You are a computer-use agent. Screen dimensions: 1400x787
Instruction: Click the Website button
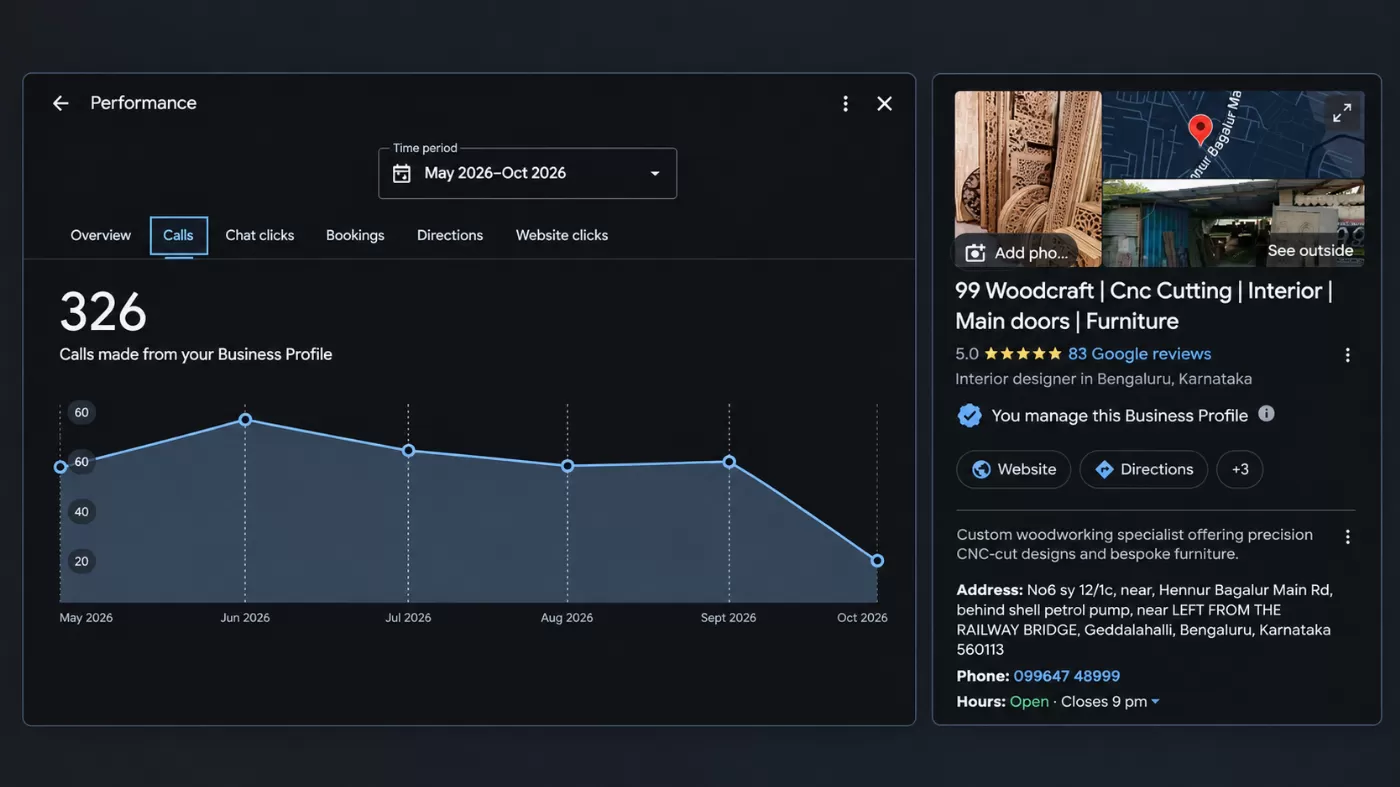[1014, 469]
